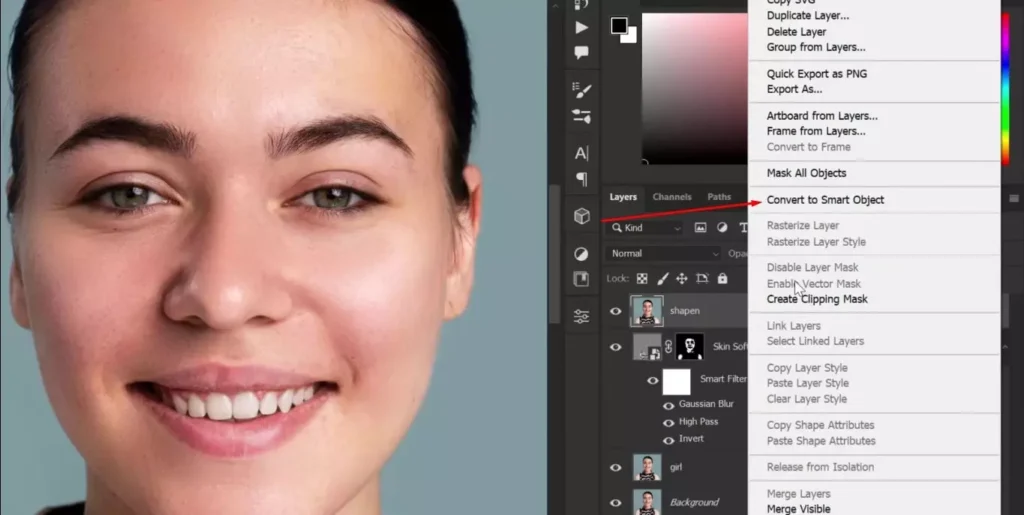Toggle lock all padlock icon
The height and width of the screenshot is (515, 1024).
click(x=722, y=279)
